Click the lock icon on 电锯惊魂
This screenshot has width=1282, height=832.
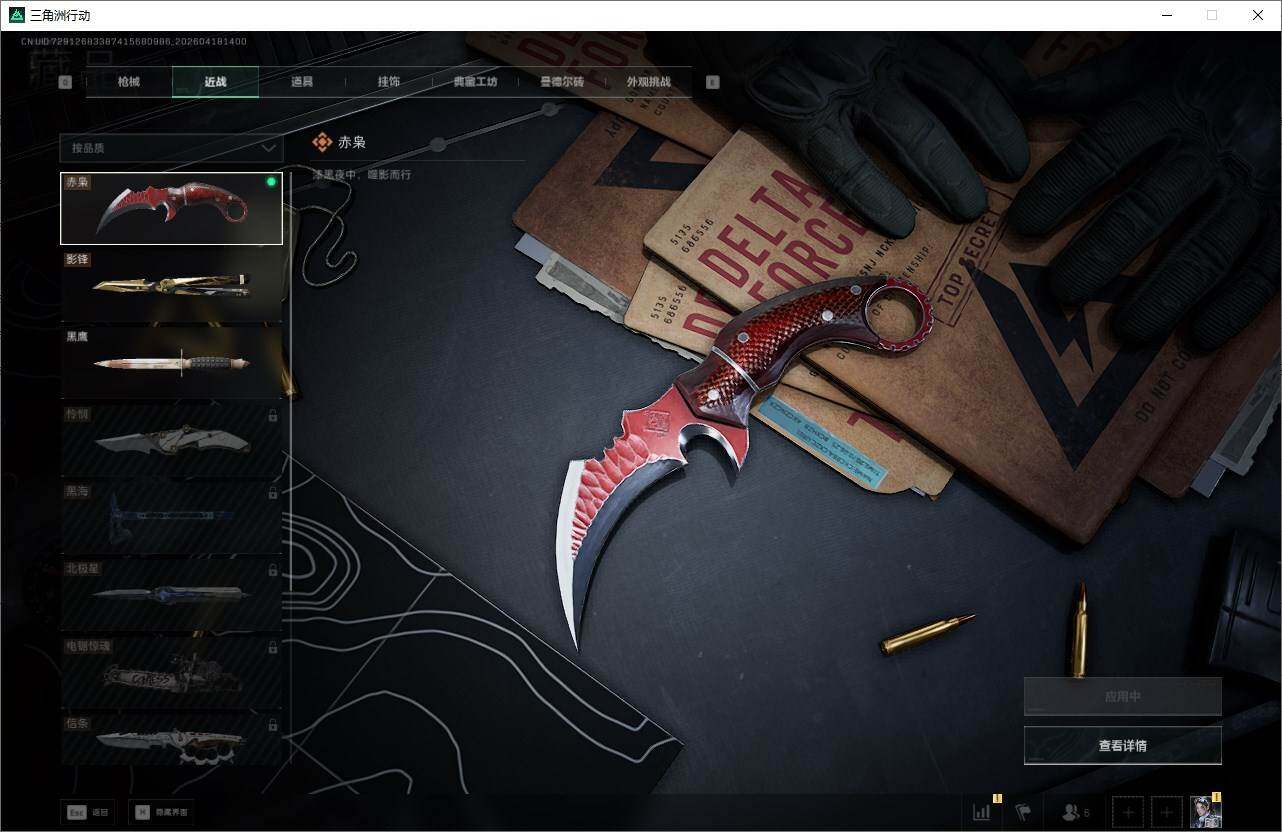273,647
